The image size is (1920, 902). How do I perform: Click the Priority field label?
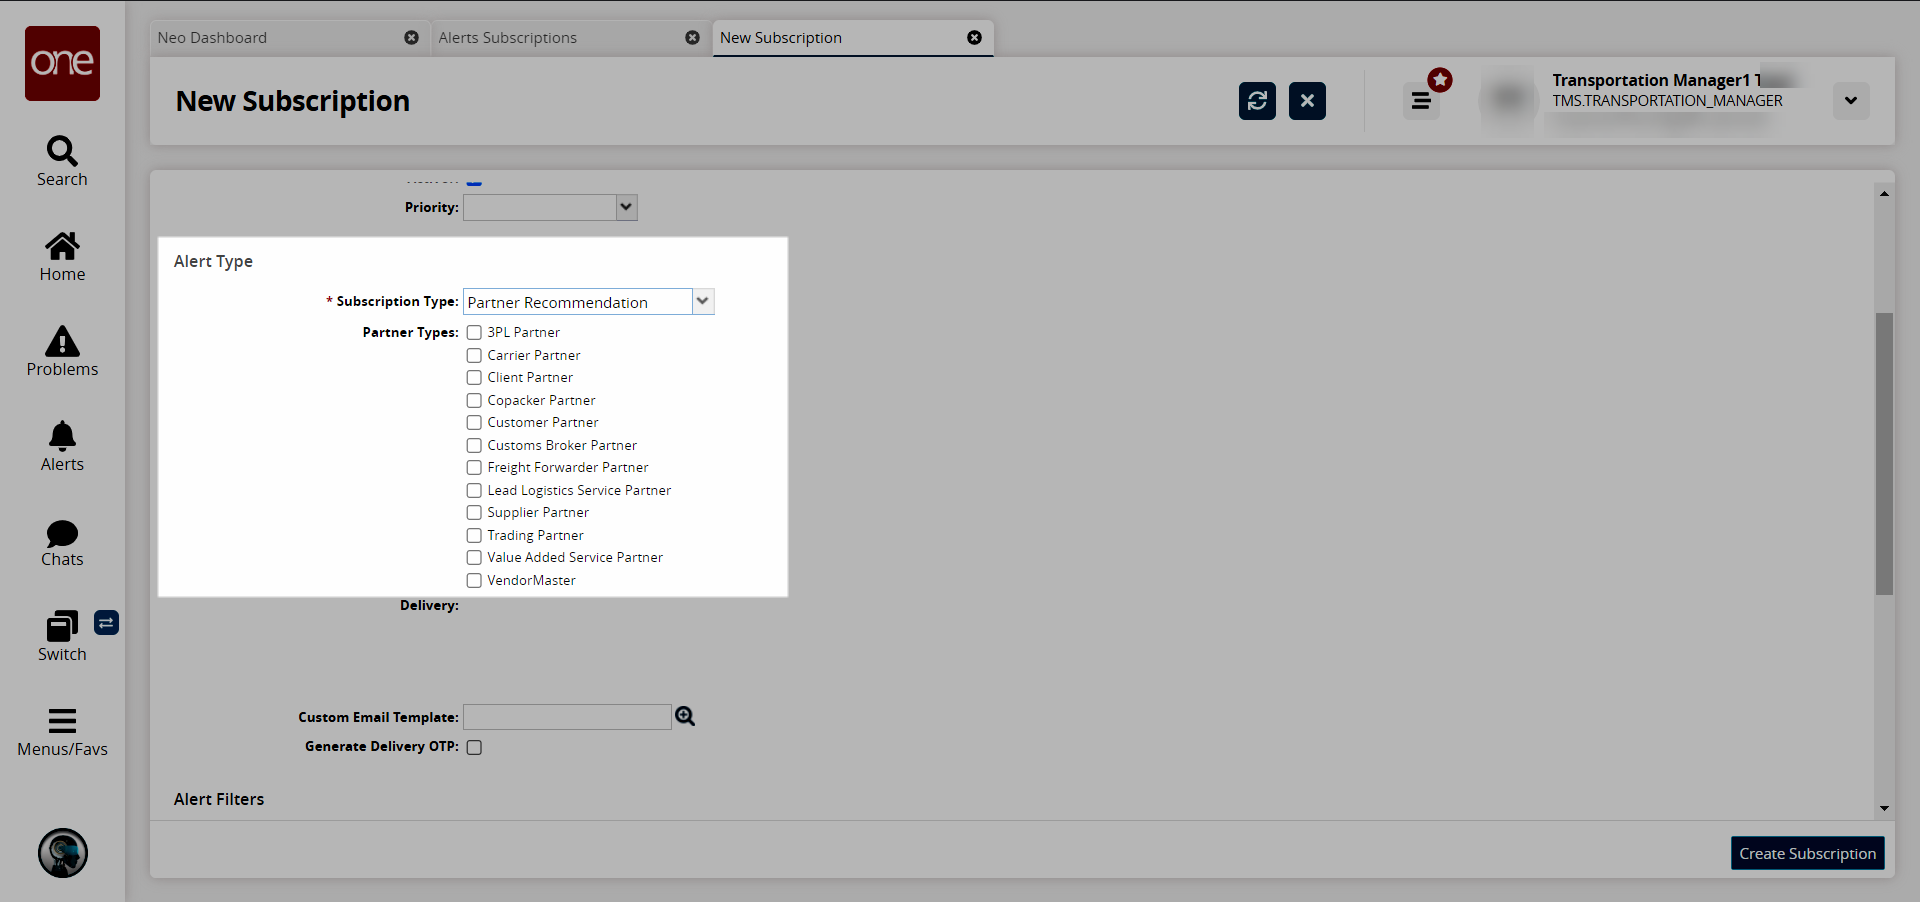pyautogui.click(x=431, y=207)
